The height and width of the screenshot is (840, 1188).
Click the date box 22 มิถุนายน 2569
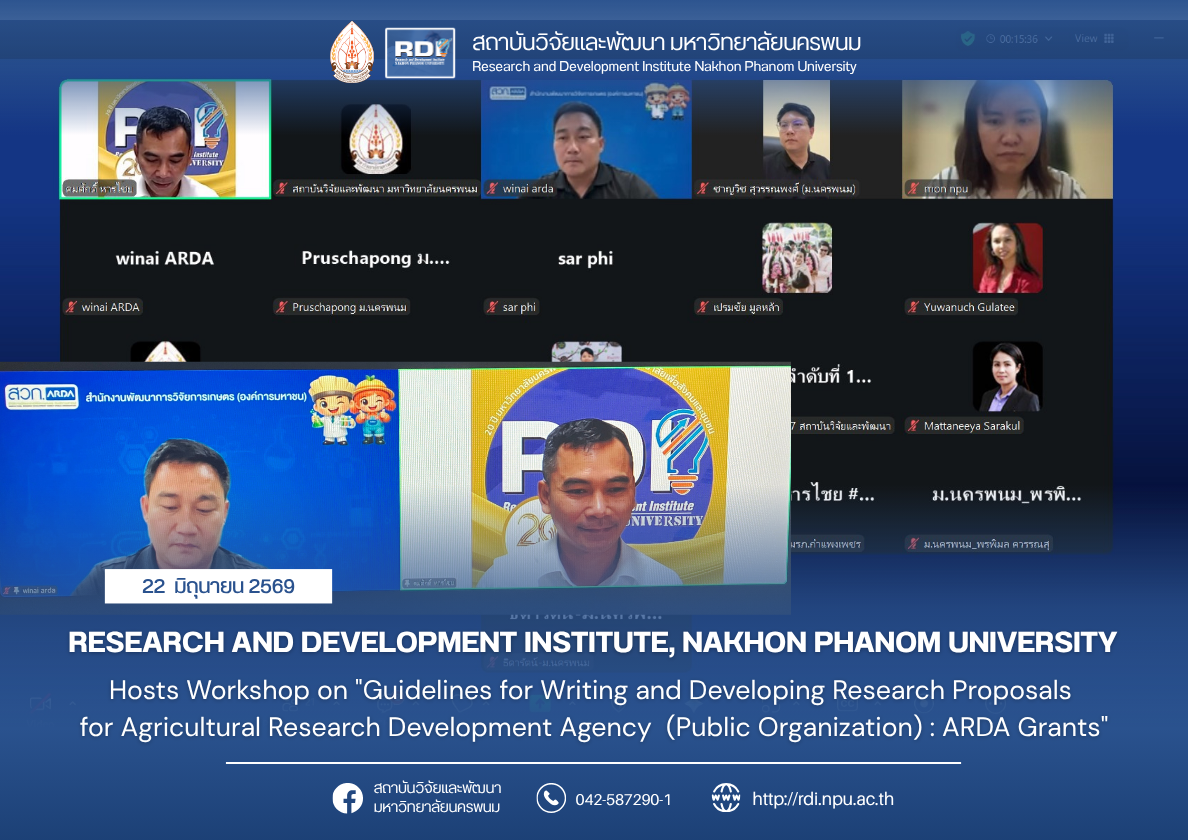point(218,586)
